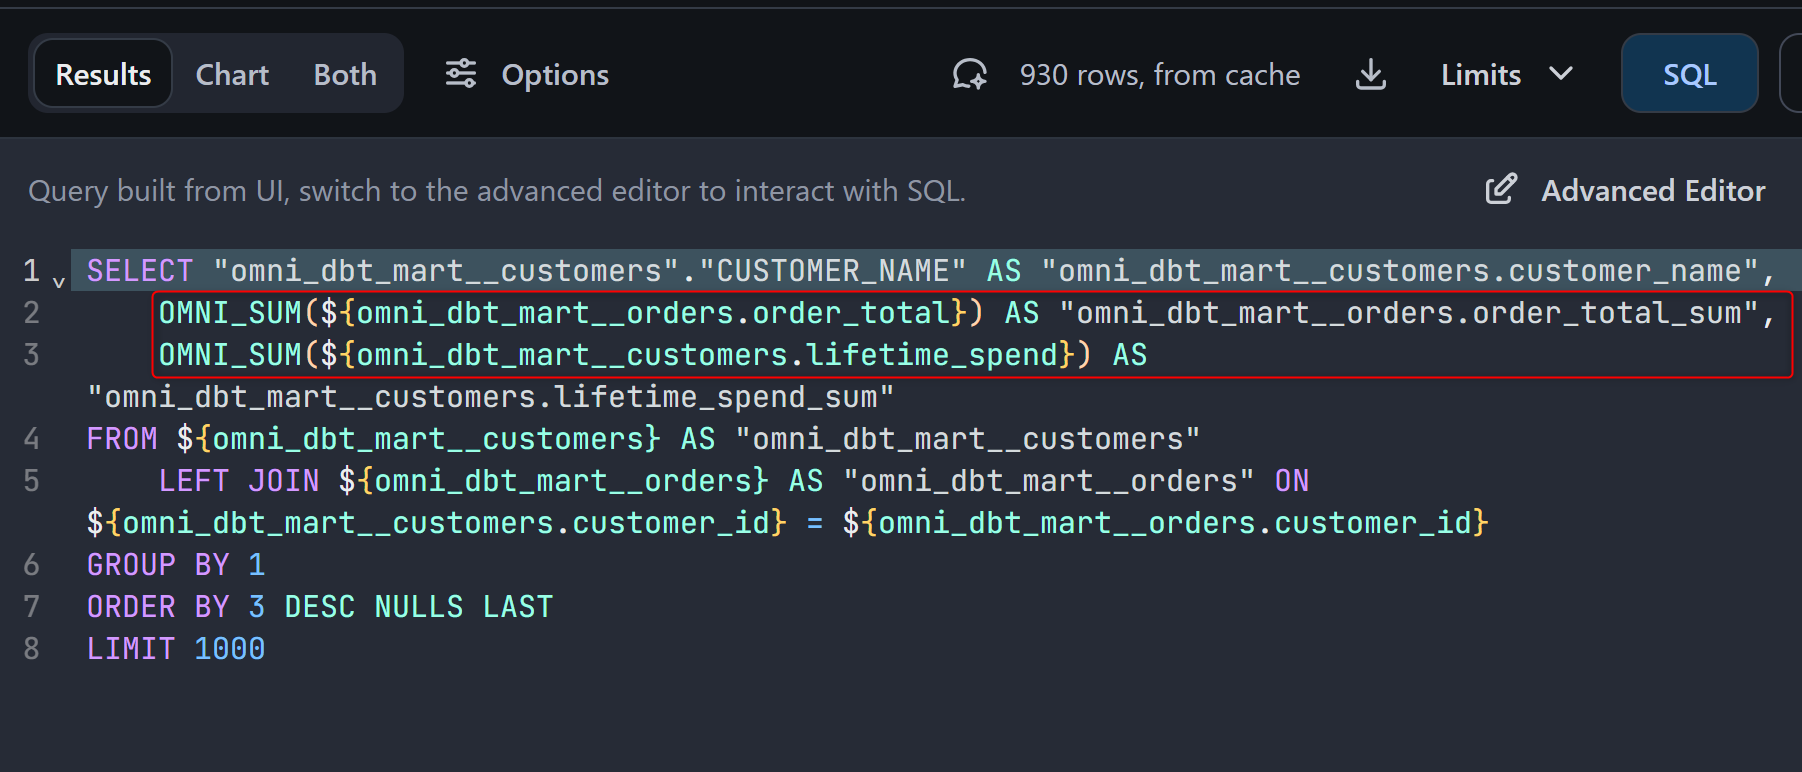Image resolution: width=1802 pixels, height=772 pixels.
Task: Place cursor on LIMIT 1000 line
Action: (x=176, y=649)
